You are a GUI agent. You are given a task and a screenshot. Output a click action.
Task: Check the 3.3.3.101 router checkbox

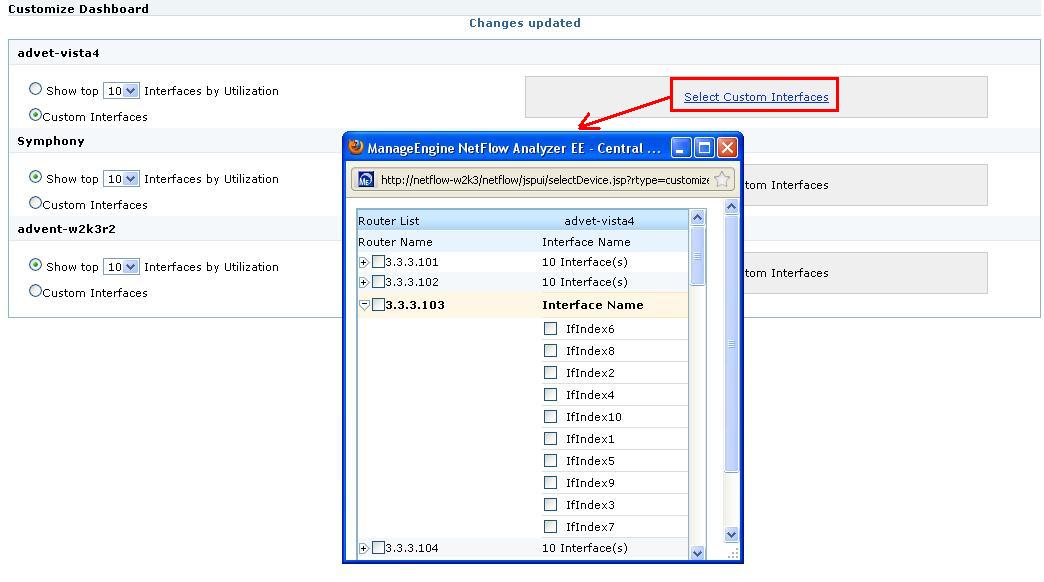tap(378, 262)
